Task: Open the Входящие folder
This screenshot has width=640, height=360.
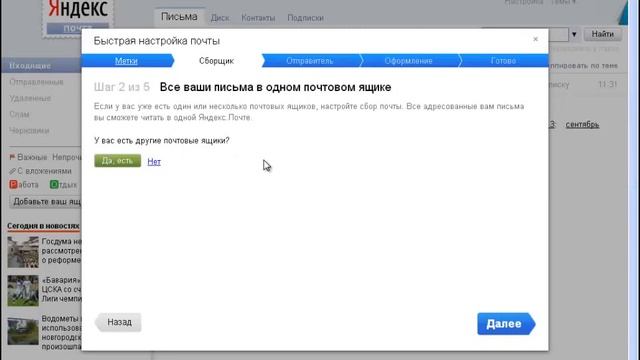Action: coord(41,66)
